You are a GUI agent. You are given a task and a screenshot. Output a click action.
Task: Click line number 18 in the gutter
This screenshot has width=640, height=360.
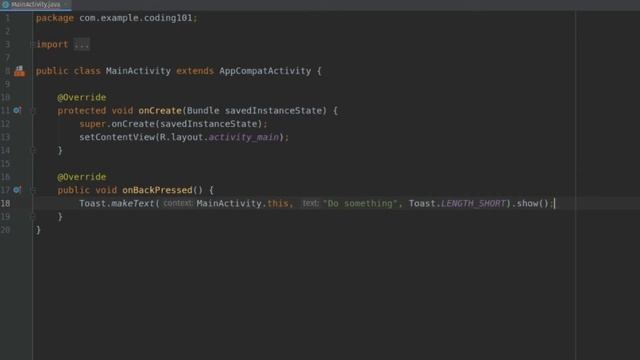coord(5,203)
